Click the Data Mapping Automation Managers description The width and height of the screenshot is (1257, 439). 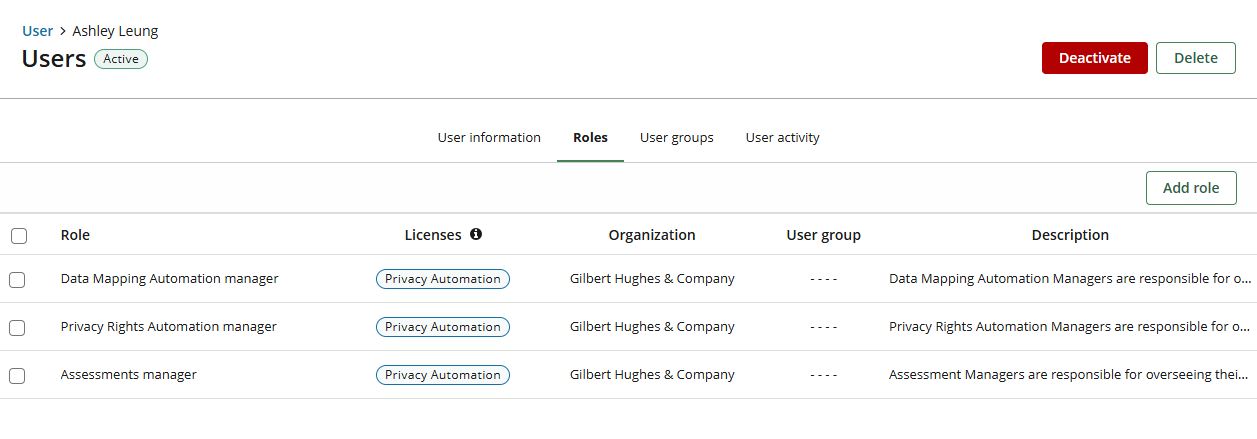pyautogui.click(x=1070, y=279)
